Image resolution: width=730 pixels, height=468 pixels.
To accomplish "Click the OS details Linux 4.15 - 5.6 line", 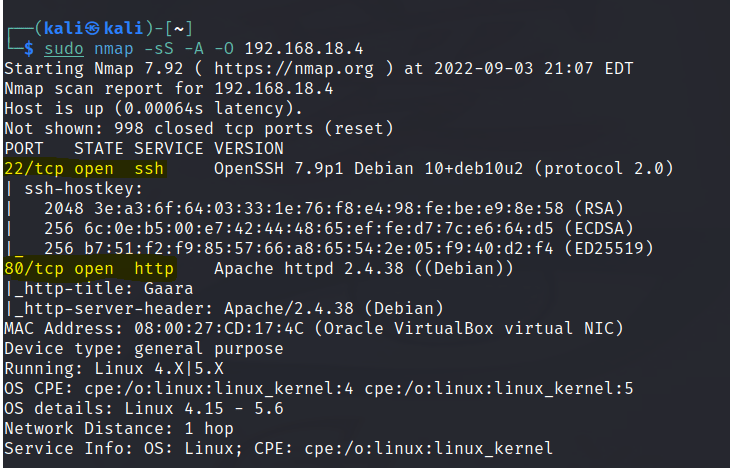I will (x=143, y=408).
